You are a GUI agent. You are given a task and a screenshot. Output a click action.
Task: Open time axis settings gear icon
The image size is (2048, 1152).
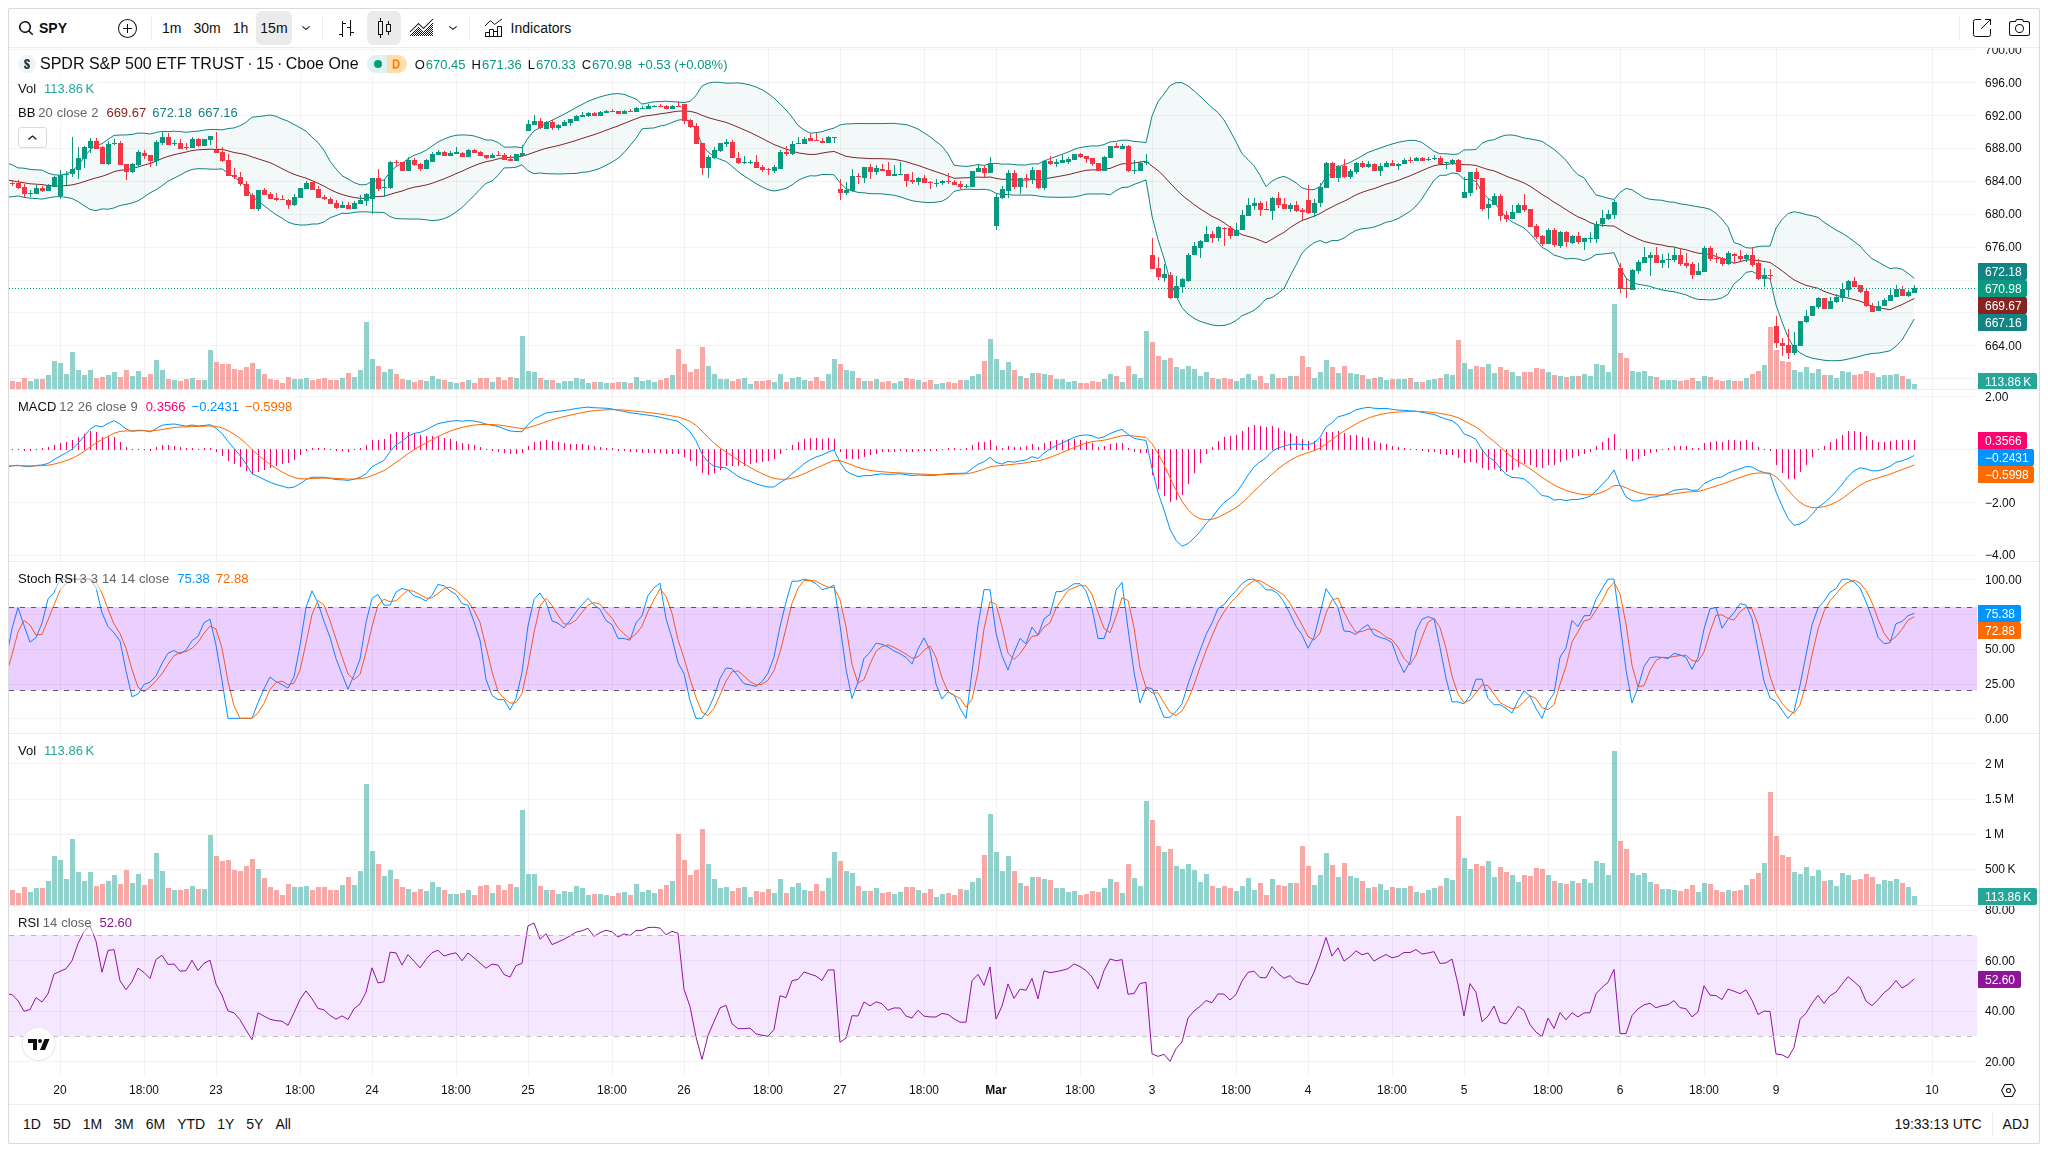[x=2008, y=1090]
